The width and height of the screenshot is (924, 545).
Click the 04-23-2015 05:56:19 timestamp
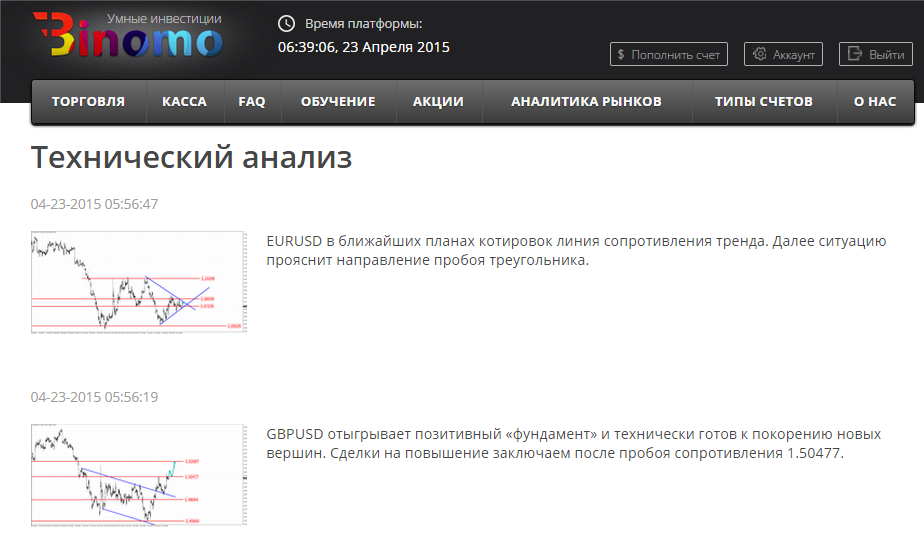94,397
